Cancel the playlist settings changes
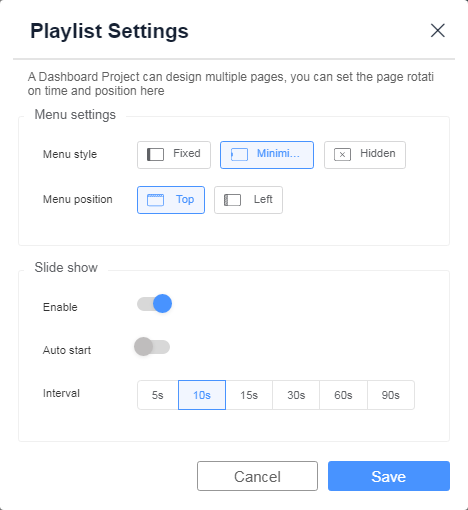 [x=257, y=476]
